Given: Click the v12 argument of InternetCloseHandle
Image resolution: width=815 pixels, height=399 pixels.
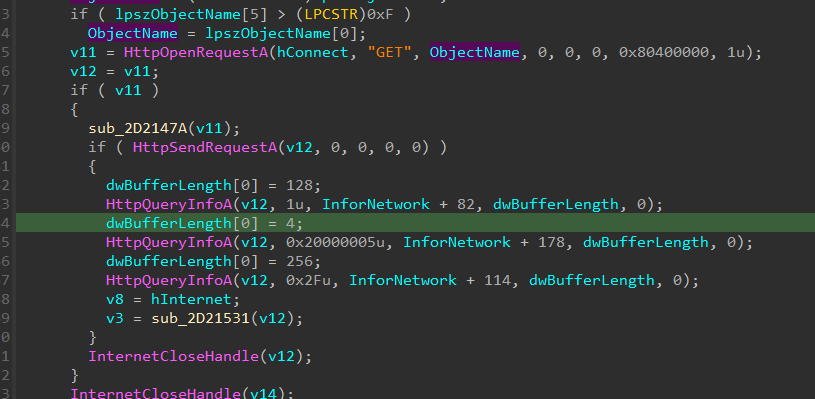Looking at the screenshot, I should 282,356.
